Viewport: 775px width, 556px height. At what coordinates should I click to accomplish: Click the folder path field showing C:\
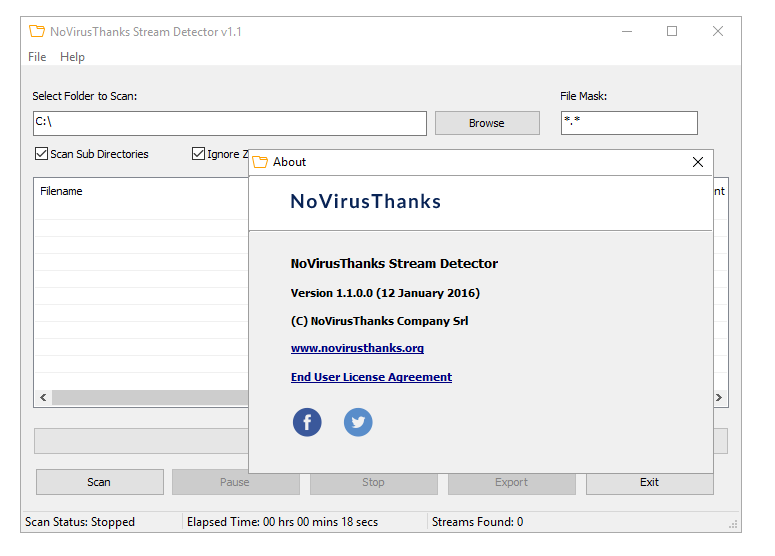230,123
